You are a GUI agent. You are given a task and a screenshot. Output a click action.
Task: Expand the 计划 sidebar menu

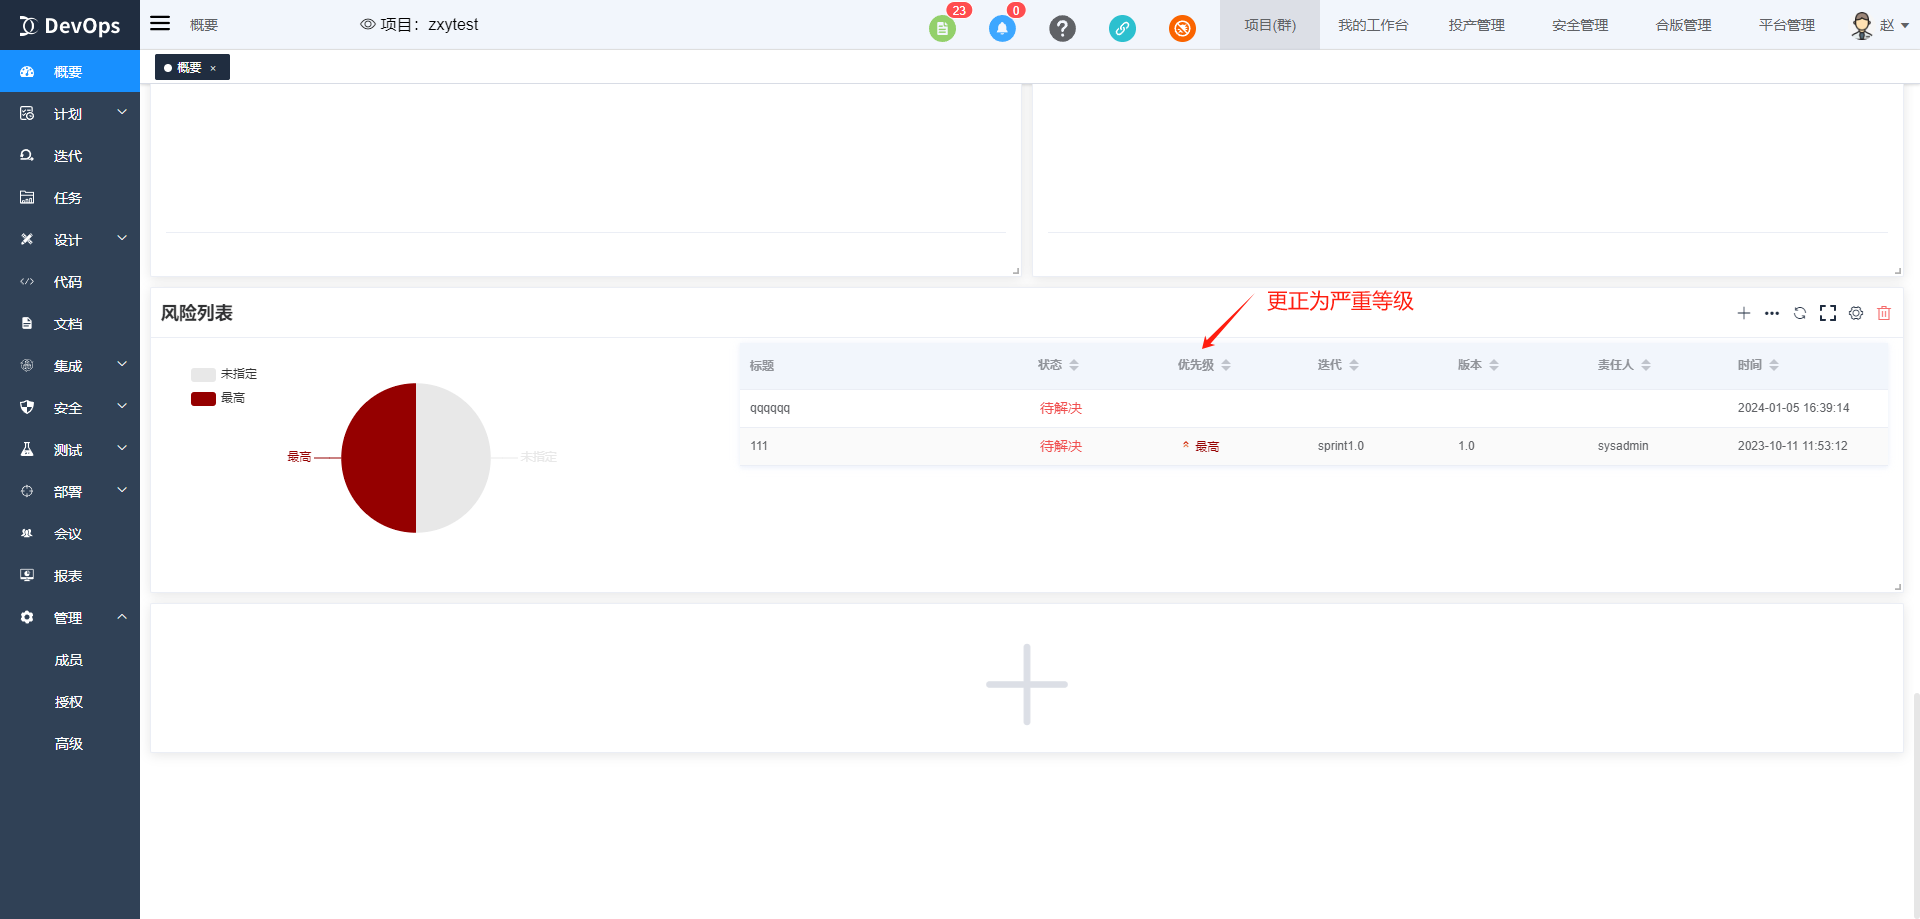point(70,114)
